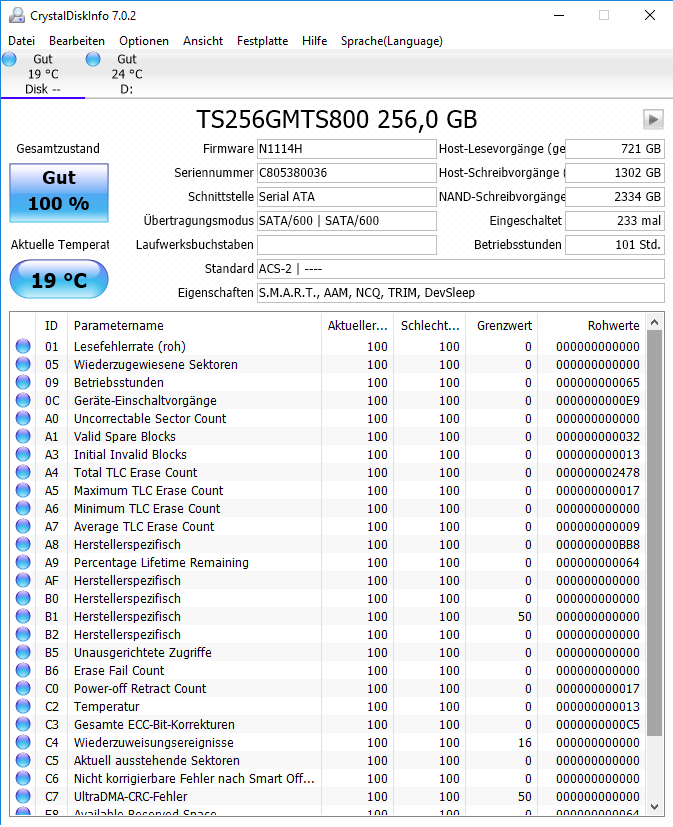Image resolution: width=673 pixels, height=827 pixels.
Task: Click the Gut 100 % health status button
Action: pos(59,193)
